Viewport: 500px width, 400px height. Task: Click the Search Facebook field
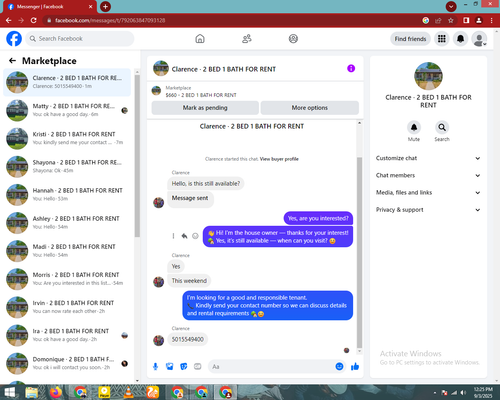click(x=80, y=39)
